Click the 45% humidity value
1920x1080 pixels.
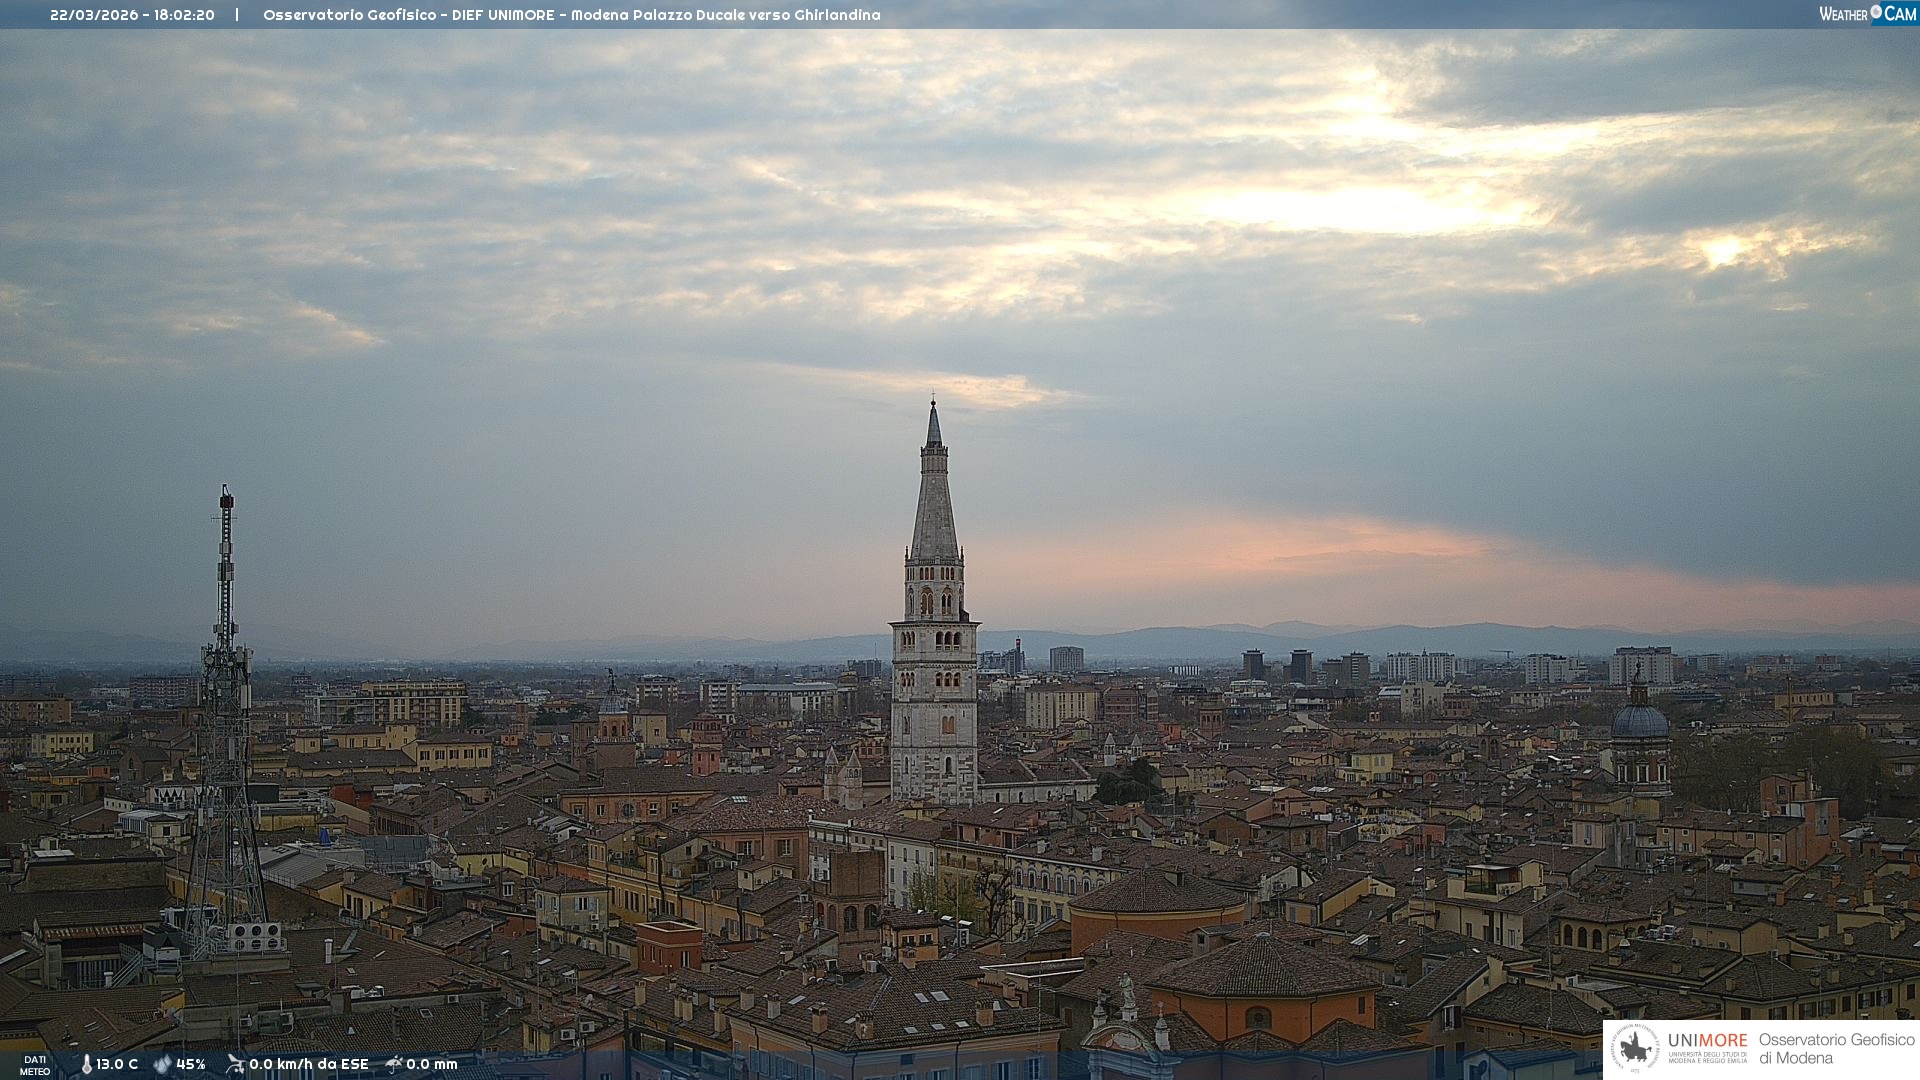191,1065
